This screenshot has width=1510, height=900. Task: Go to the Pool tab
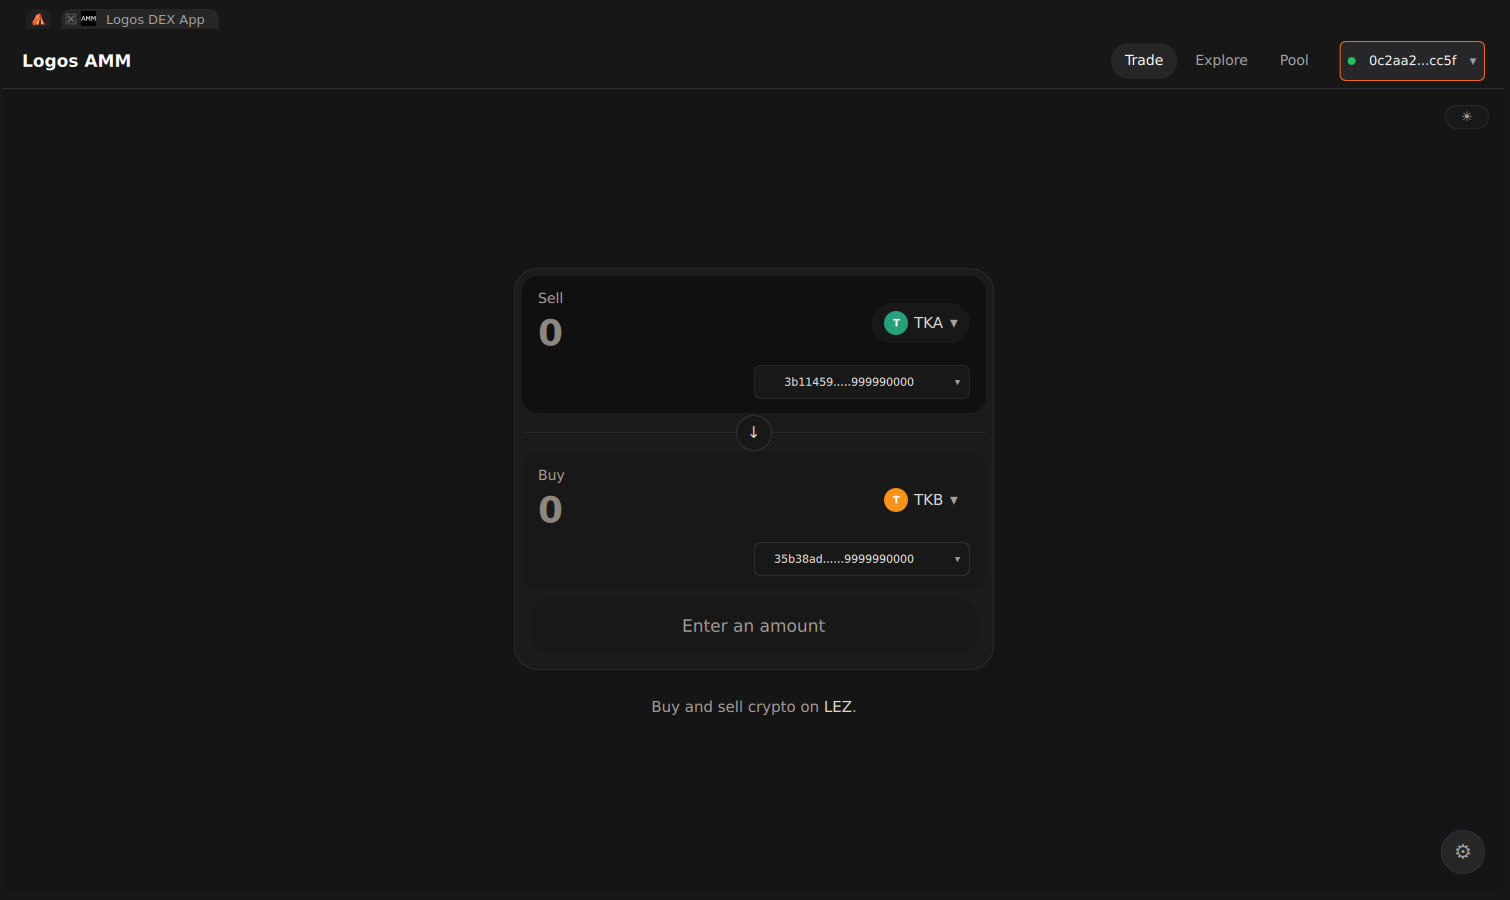1294,60
